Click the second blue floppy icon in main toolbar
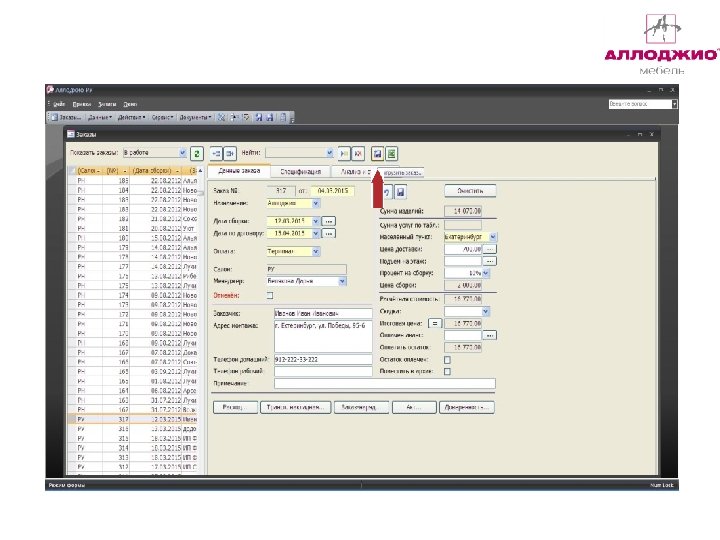 coord(270,118)
